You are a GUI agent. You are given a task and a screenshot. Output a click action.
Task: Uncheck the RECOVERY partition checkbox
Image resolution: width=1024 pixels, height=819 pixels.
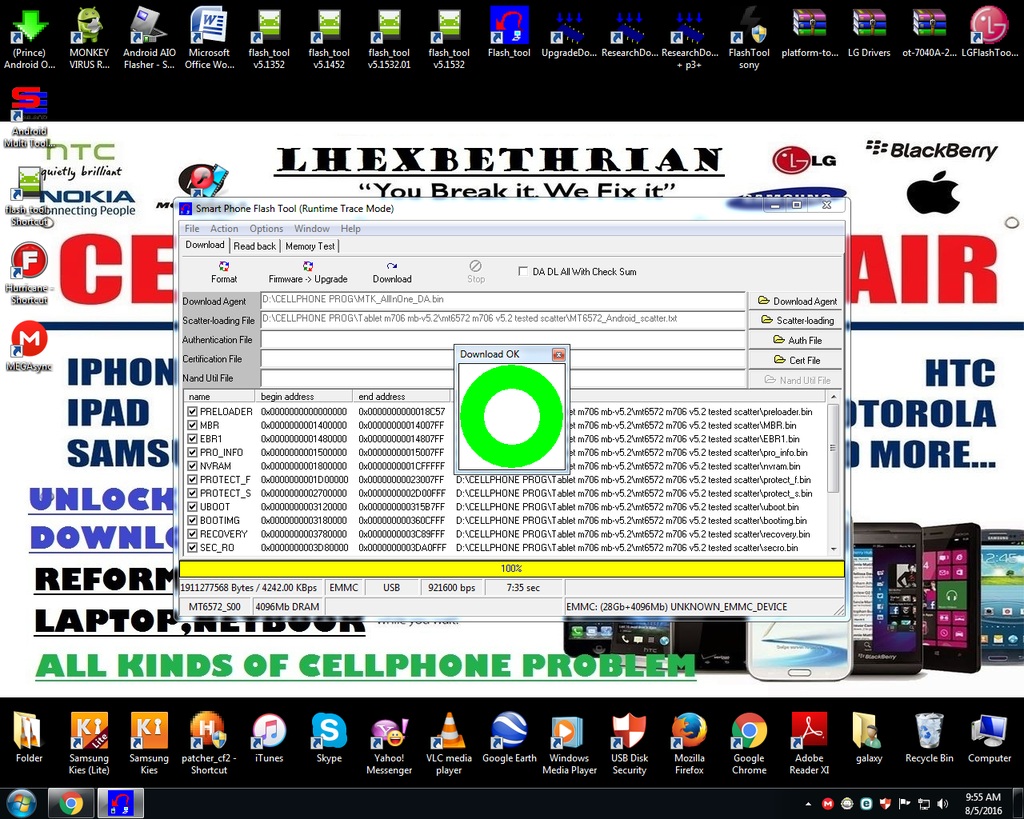(192, 534)
